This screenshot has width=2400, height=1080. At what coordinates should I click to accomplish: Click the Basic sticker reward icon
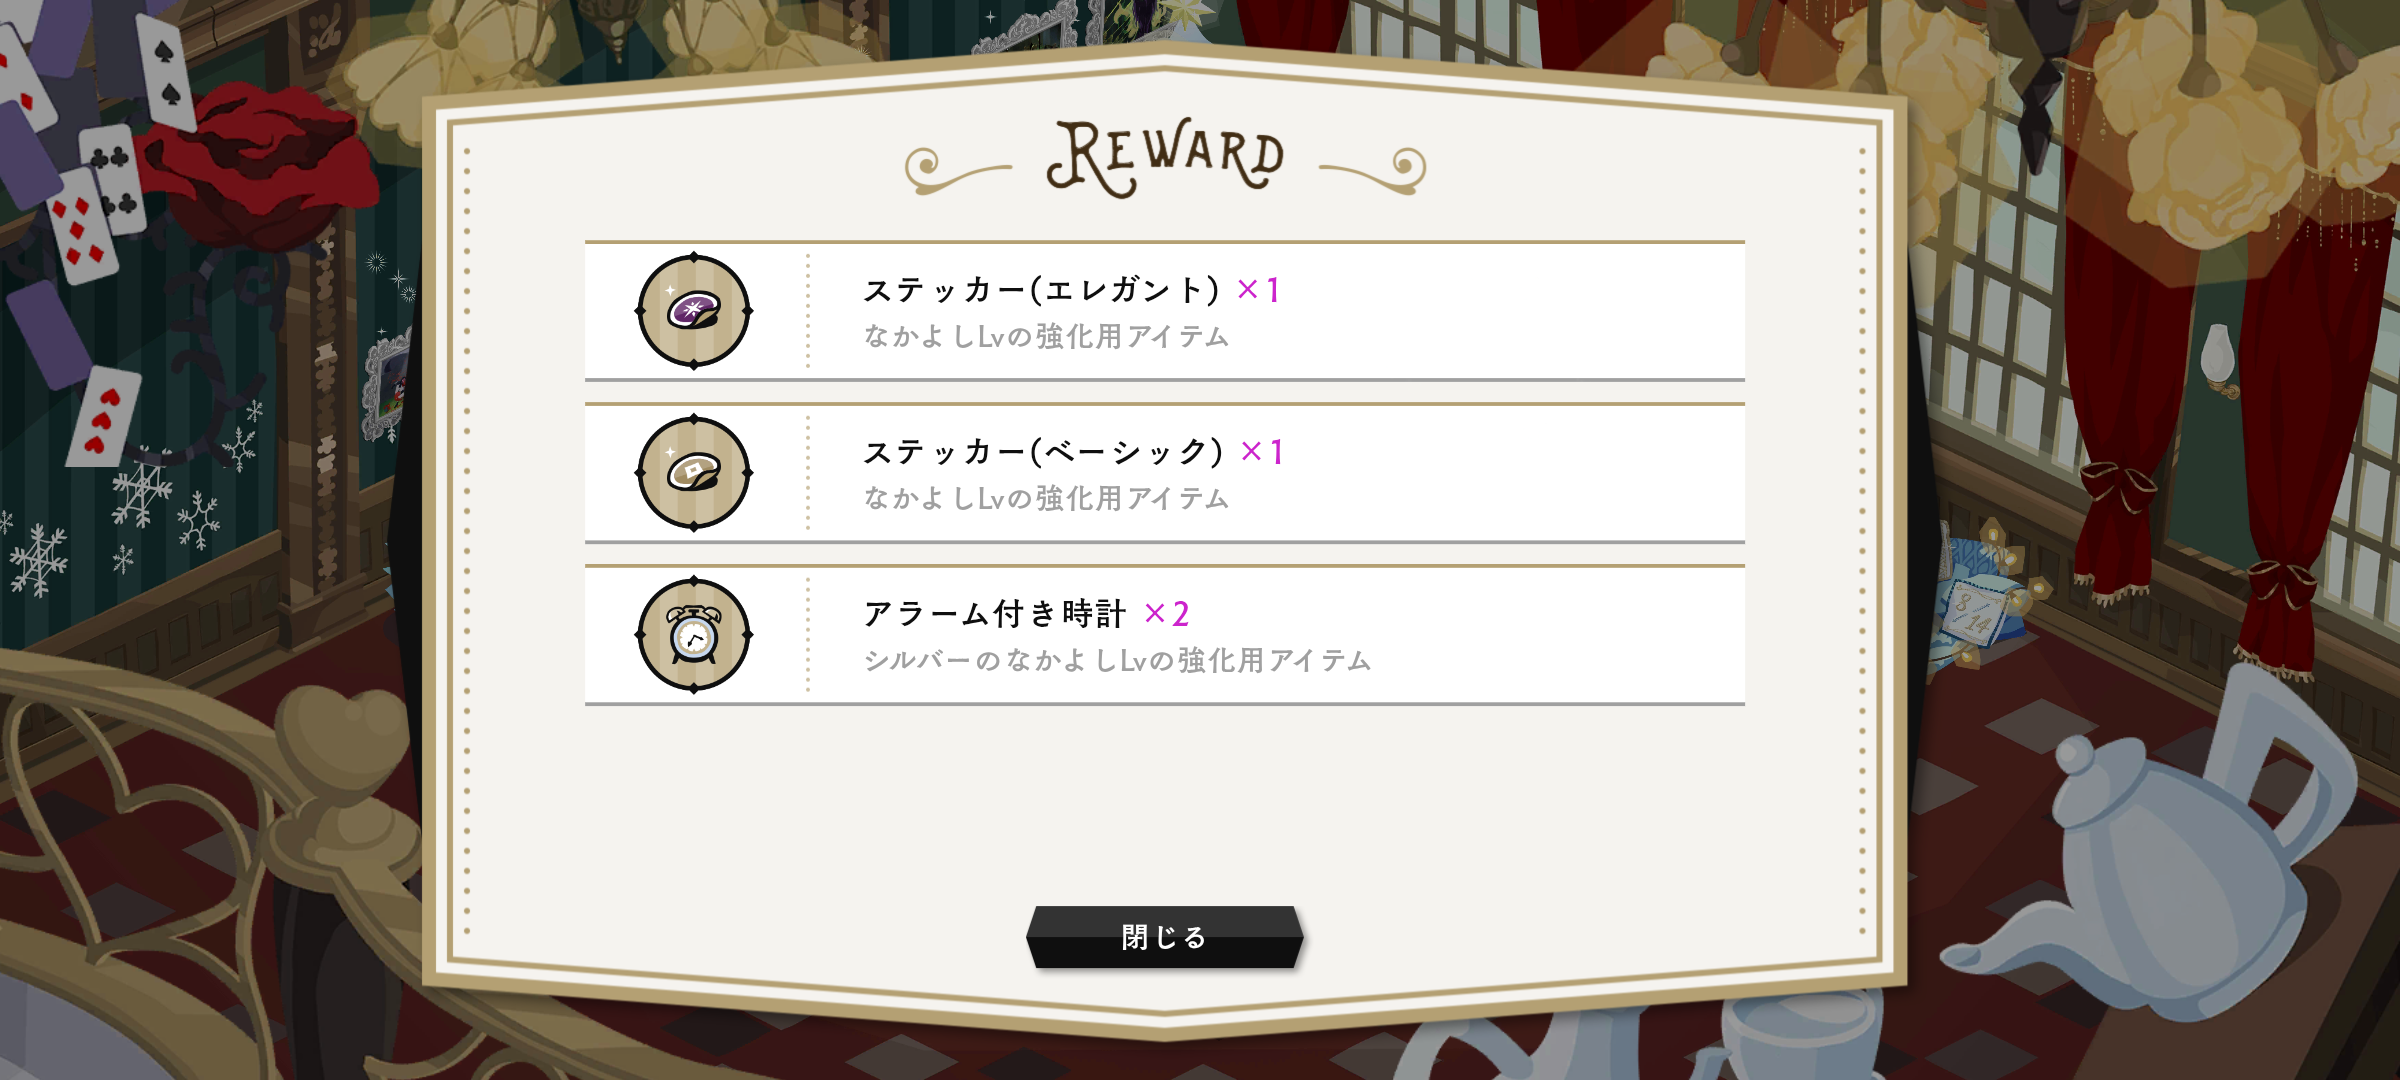pos(694,473)
